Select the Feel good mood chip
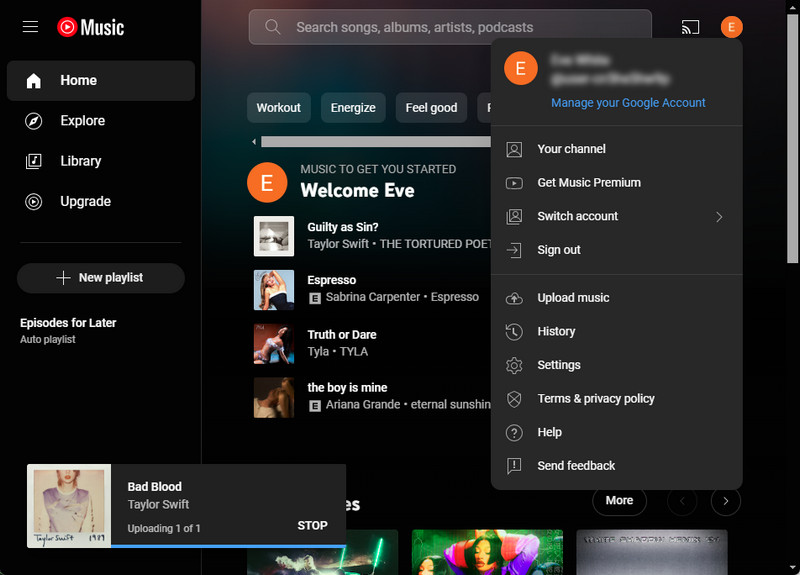 click(431, 108)
